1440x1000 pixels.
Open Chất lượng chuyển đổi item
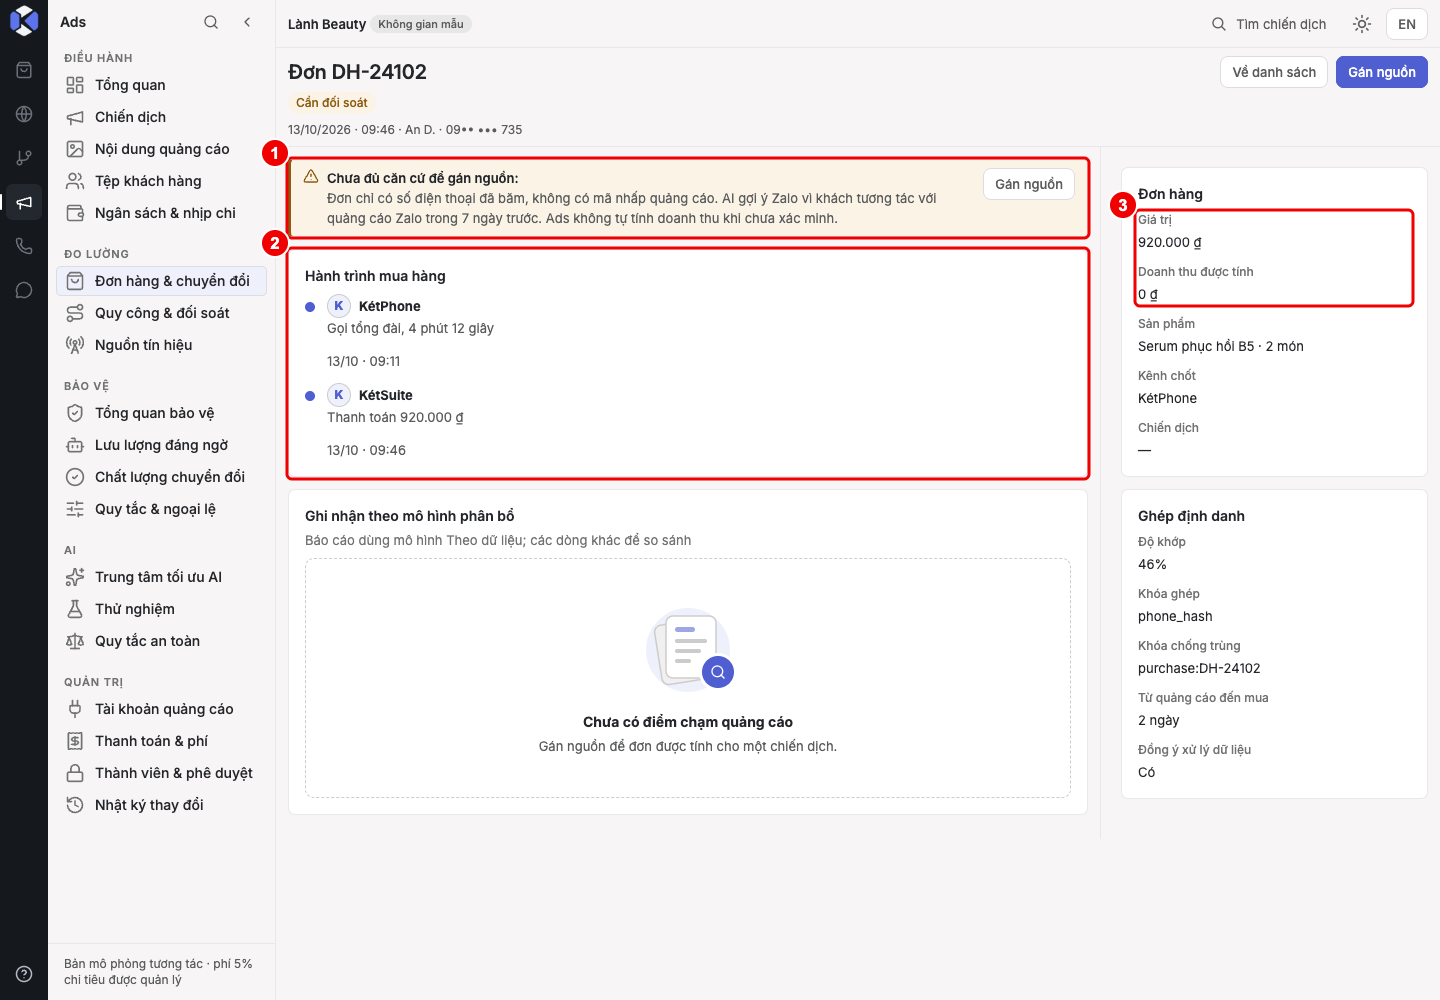coord(161,477)
